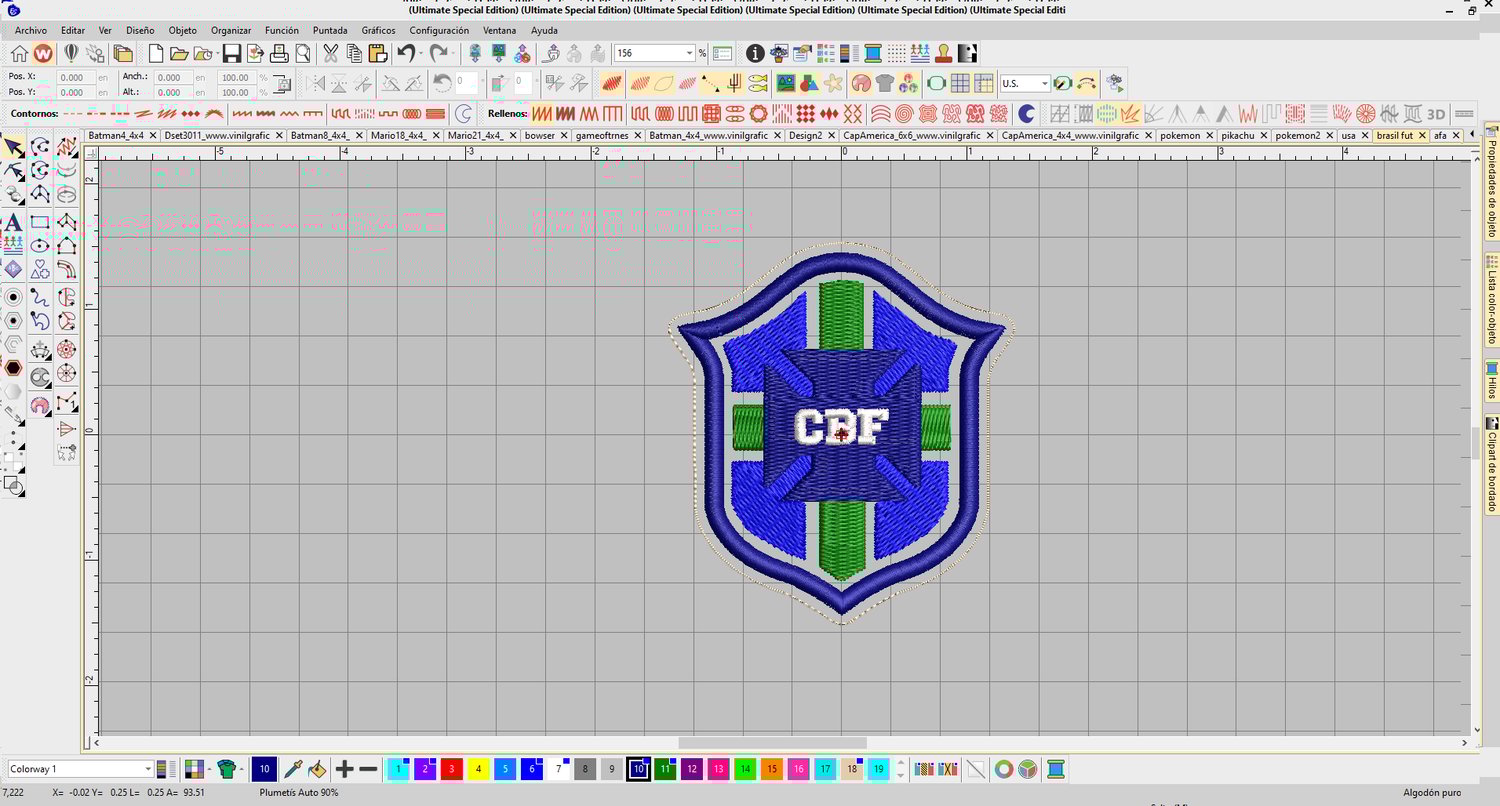
Task: Toggle the show bitmap image icon
Action: 786,83
